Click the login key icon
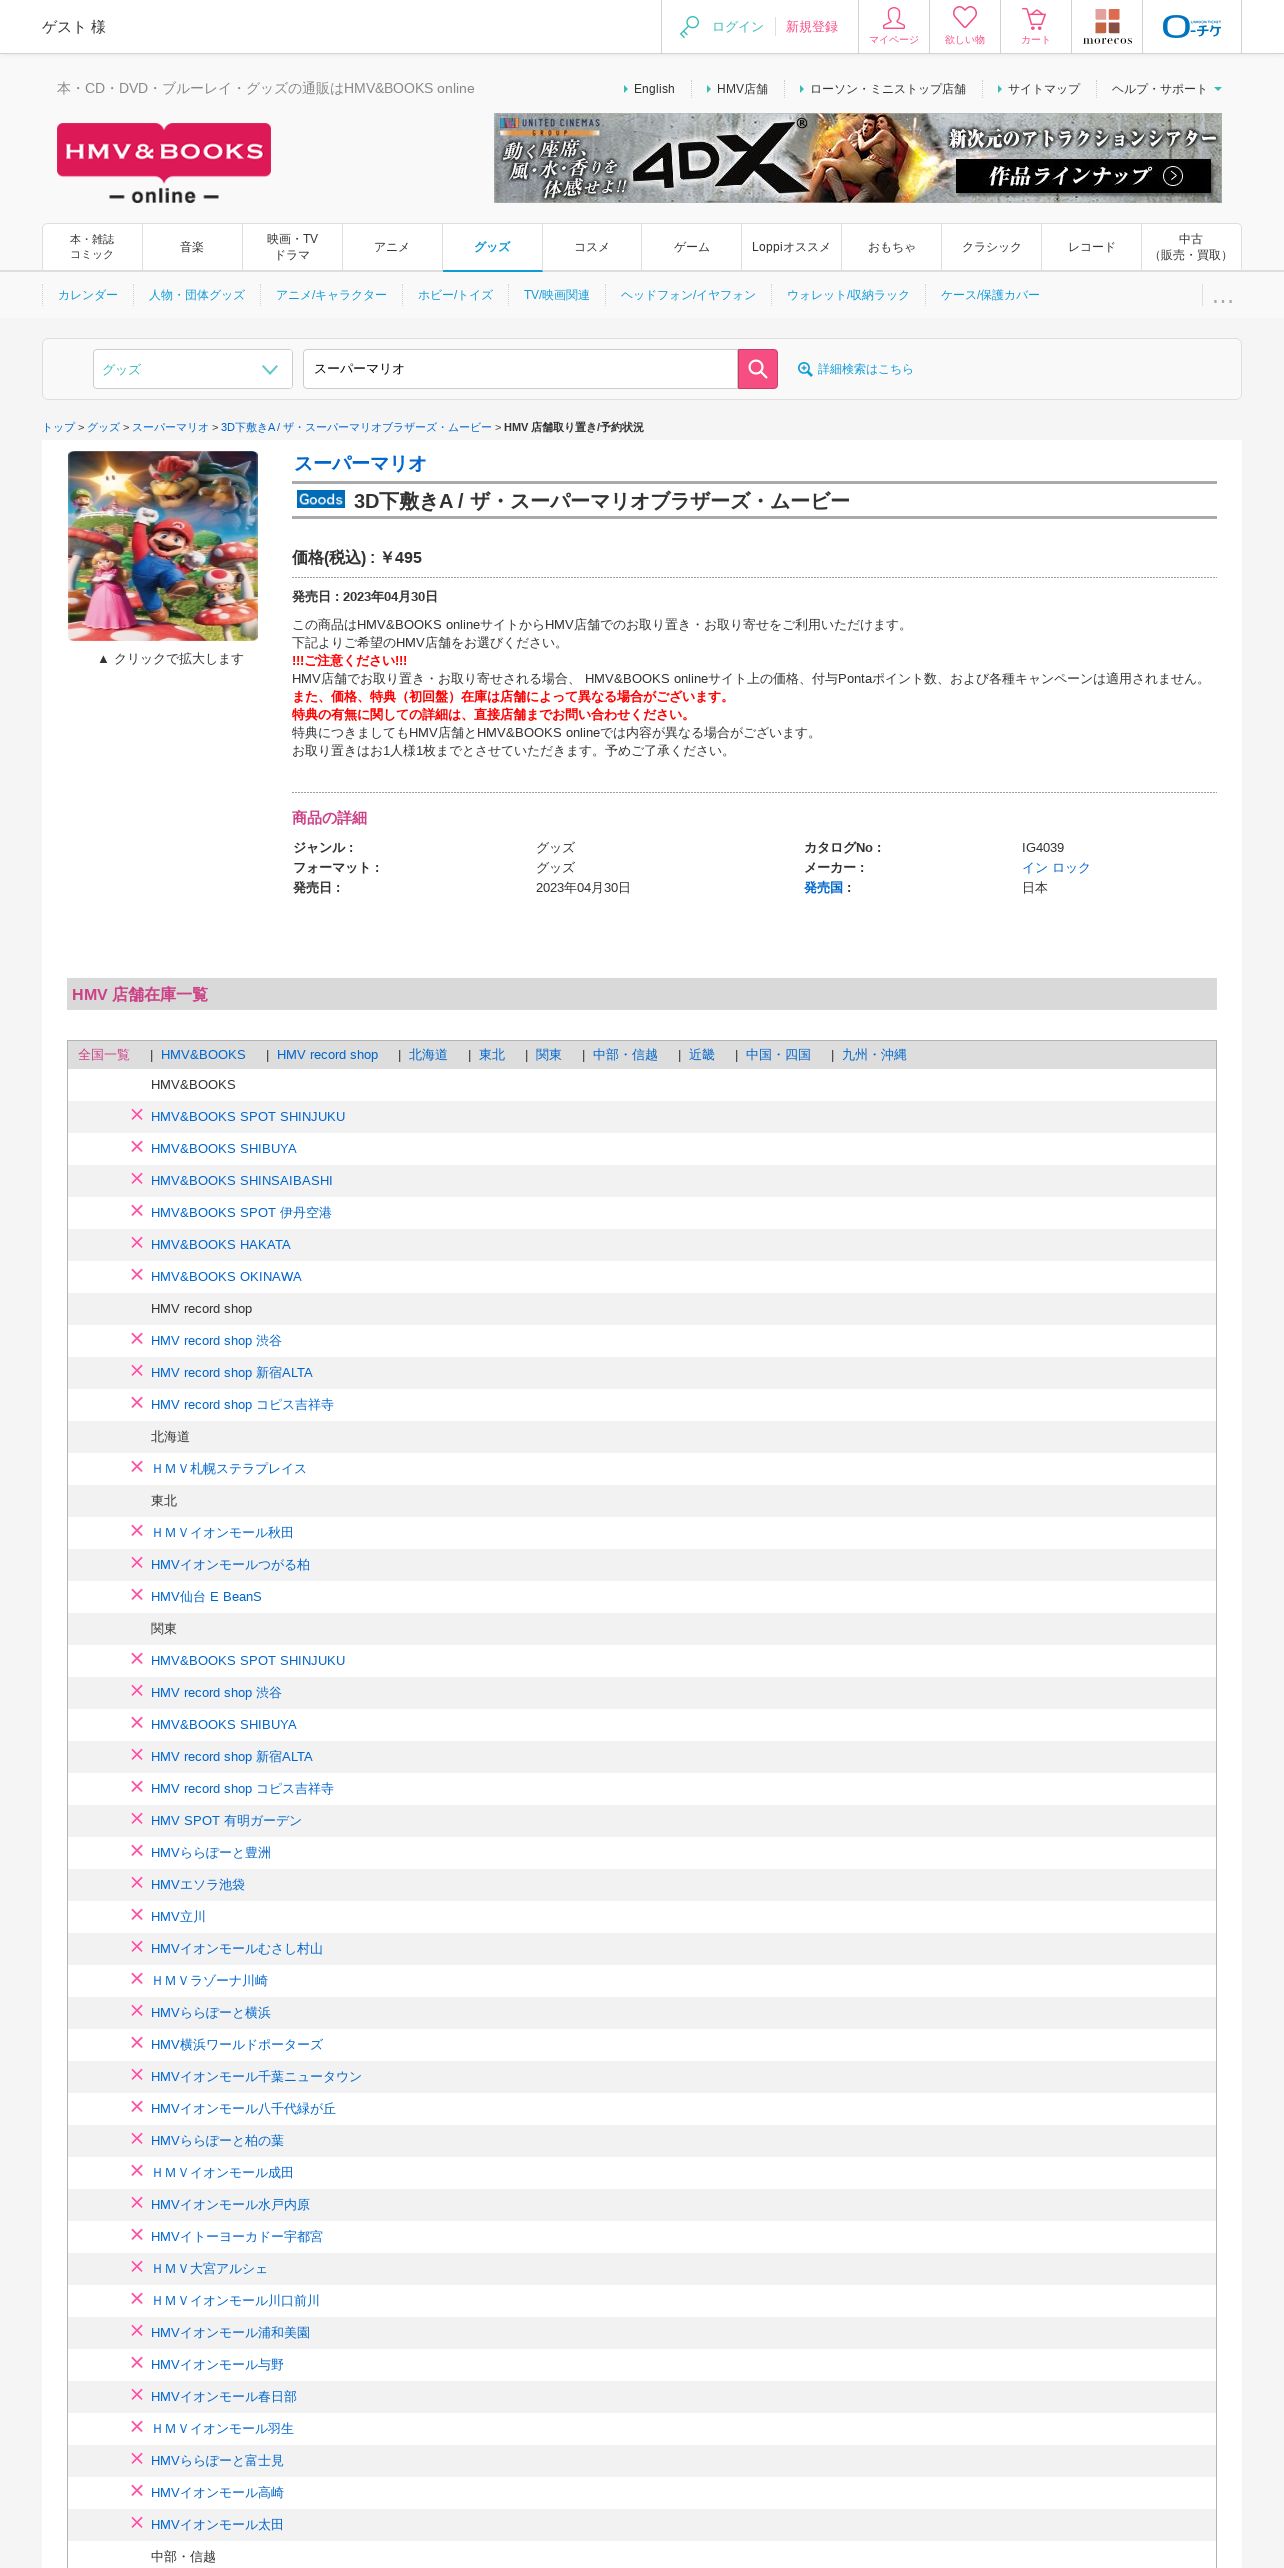Screen dimensions: 1284x2568 689,27
